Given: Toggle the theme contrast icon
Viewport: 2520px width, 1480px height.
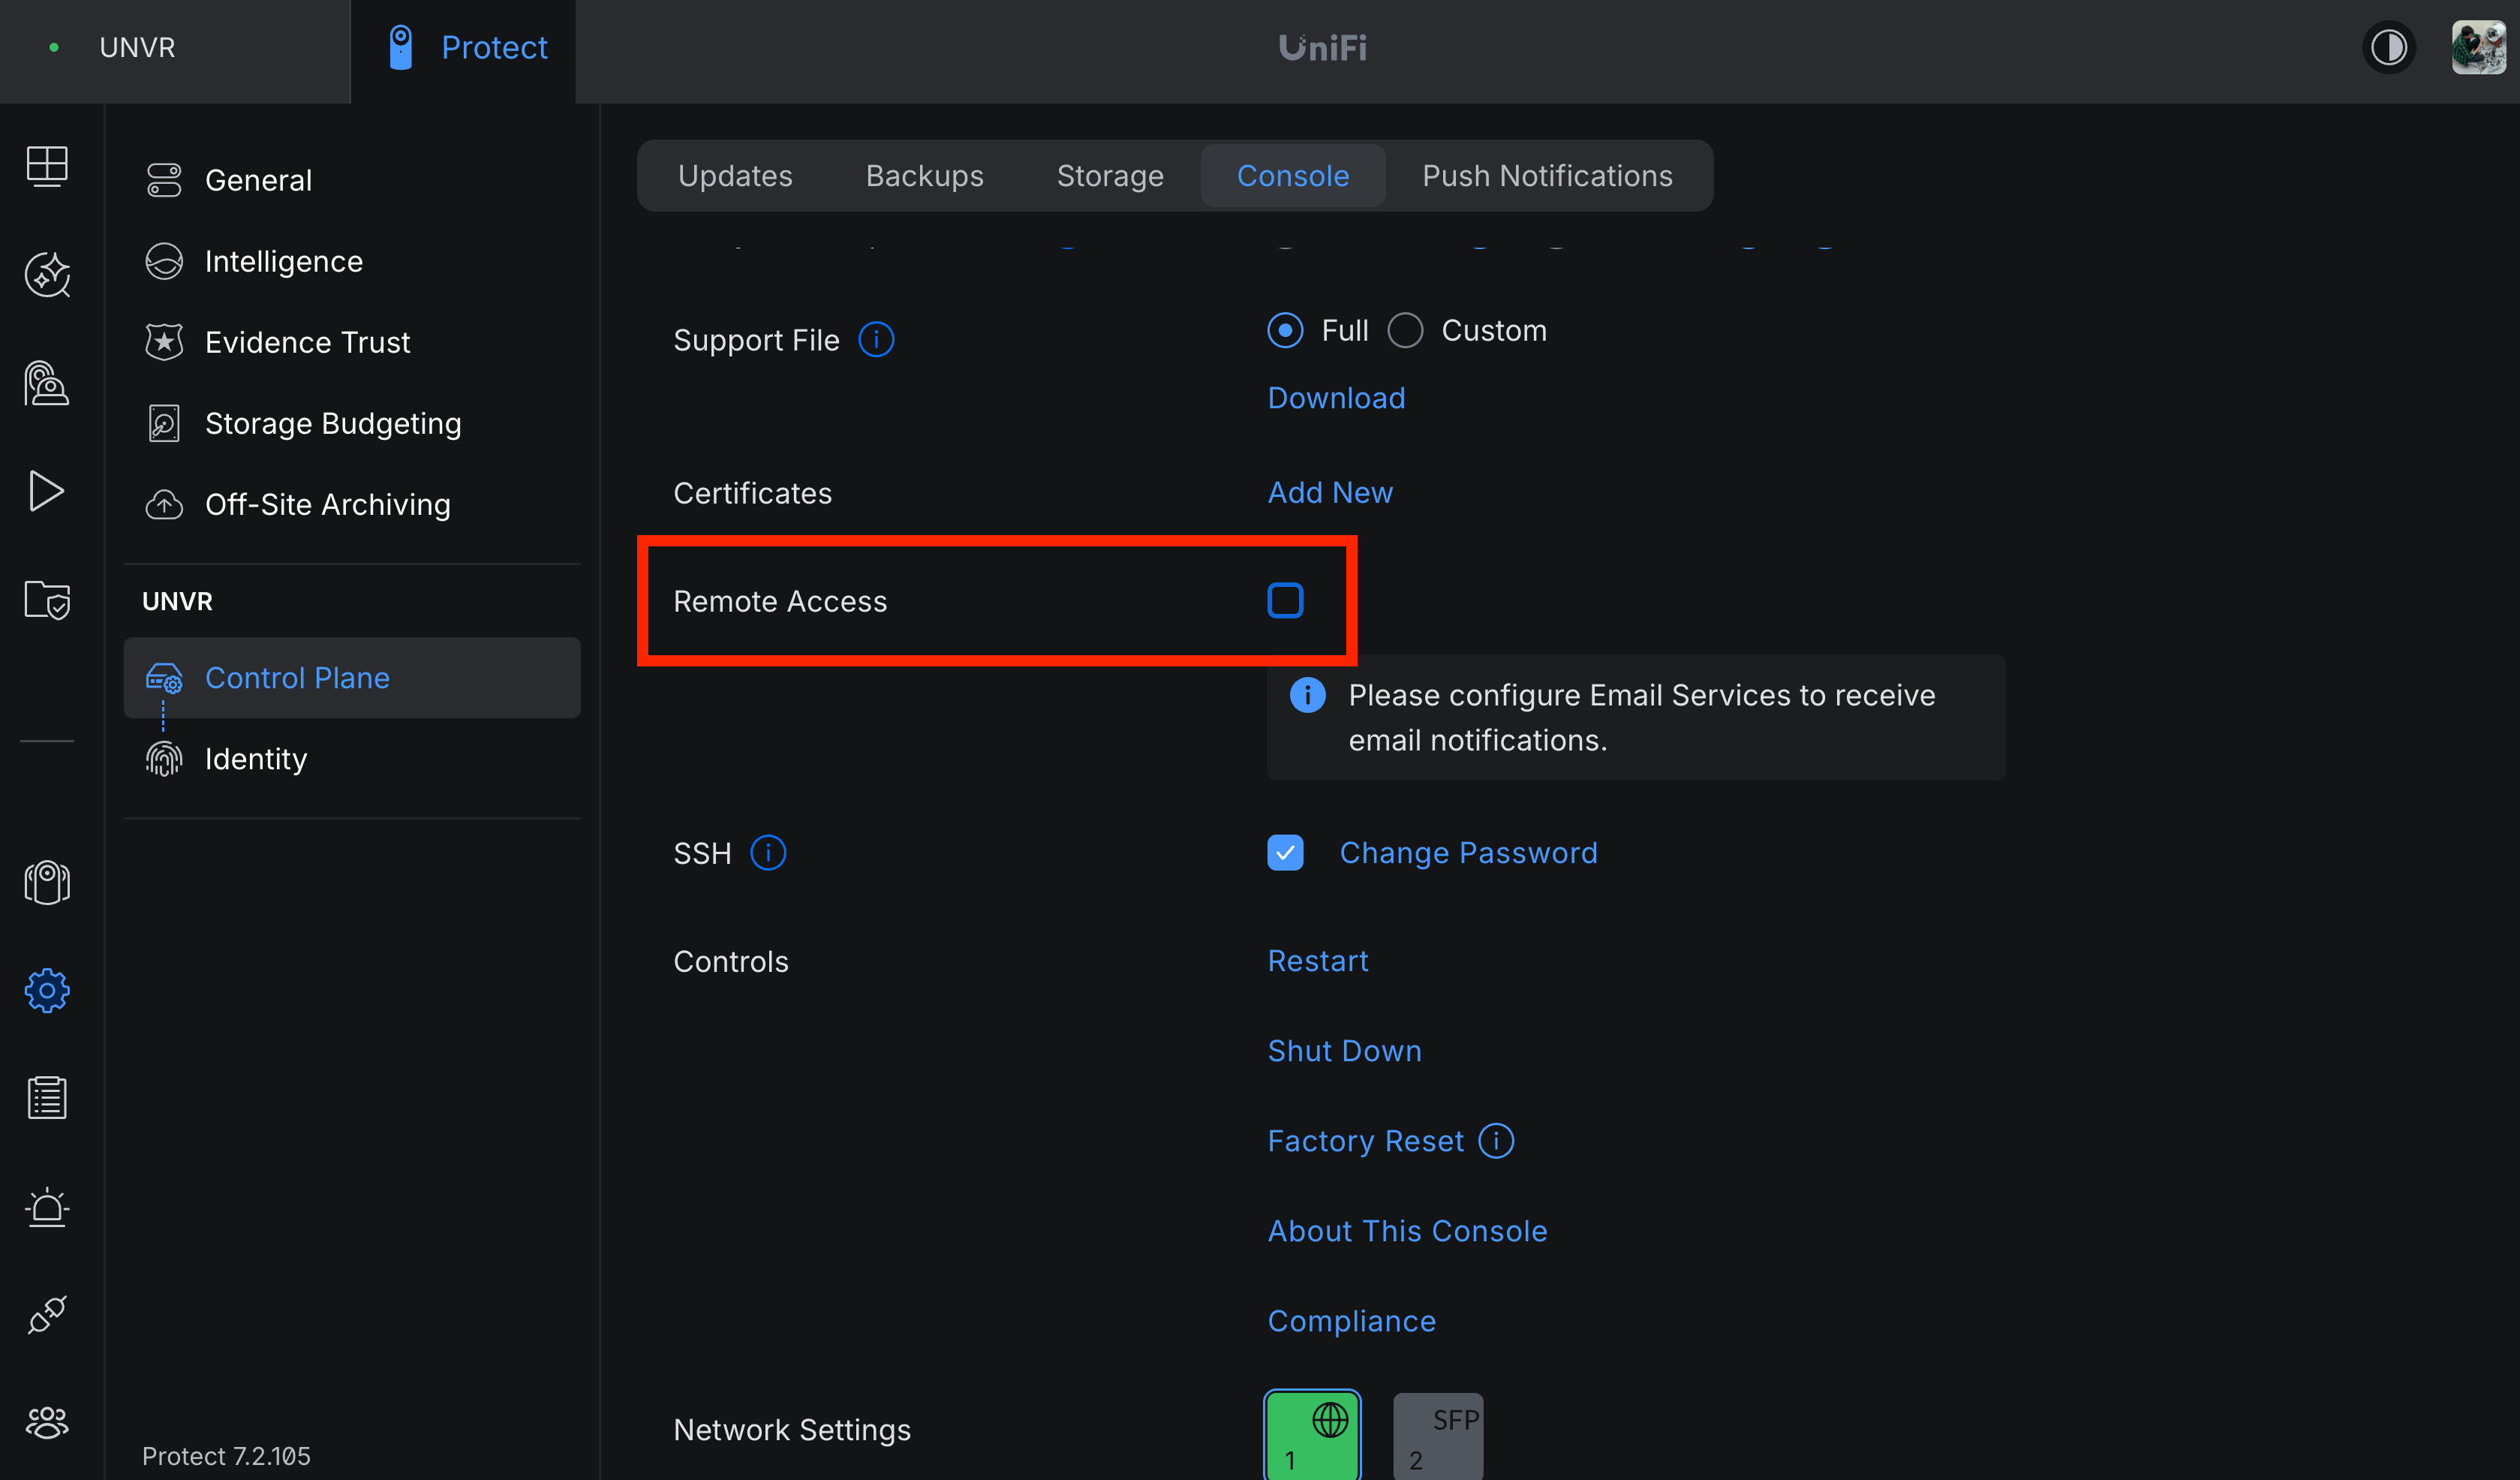Looking at the screenshot, I should coord(2389,47).
